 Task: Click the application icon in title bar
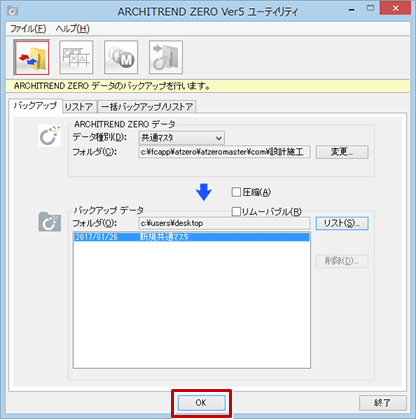point(13,11)
